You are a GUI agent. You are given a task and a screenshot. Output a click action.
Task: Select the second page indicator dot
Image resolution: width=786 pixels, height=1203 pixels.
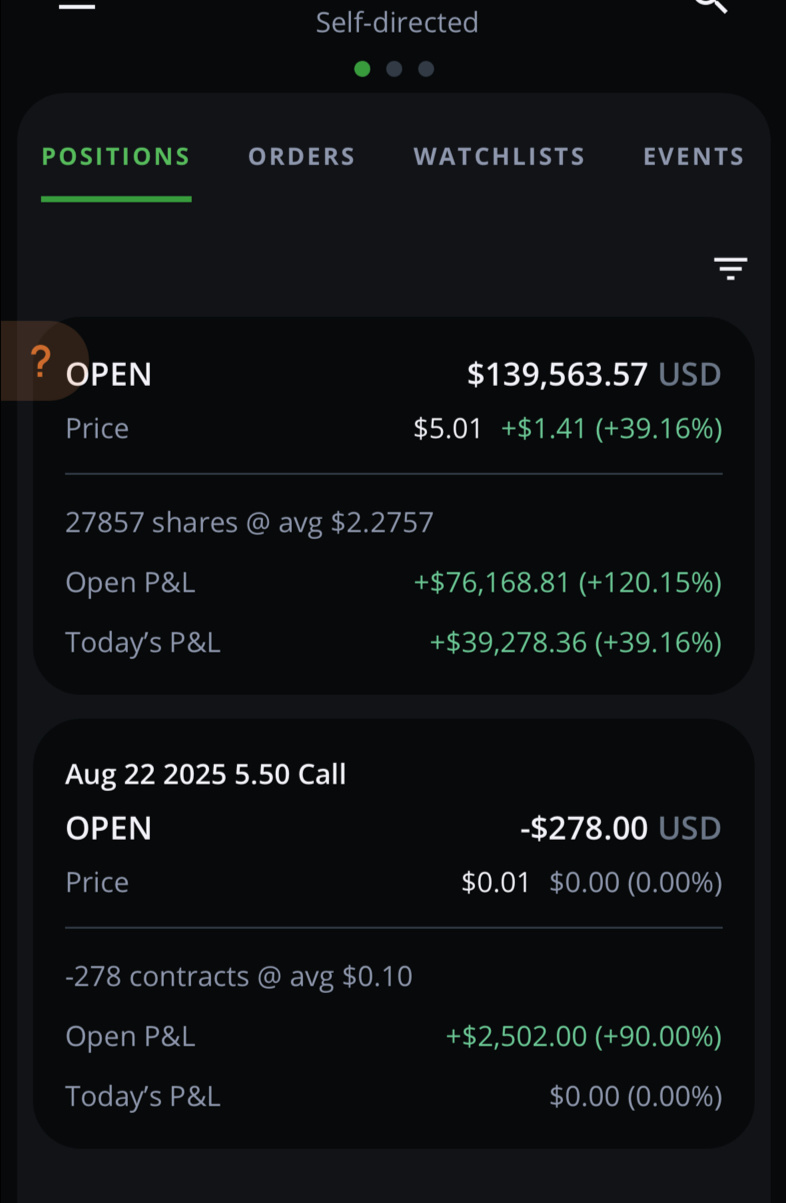(394, 69)
